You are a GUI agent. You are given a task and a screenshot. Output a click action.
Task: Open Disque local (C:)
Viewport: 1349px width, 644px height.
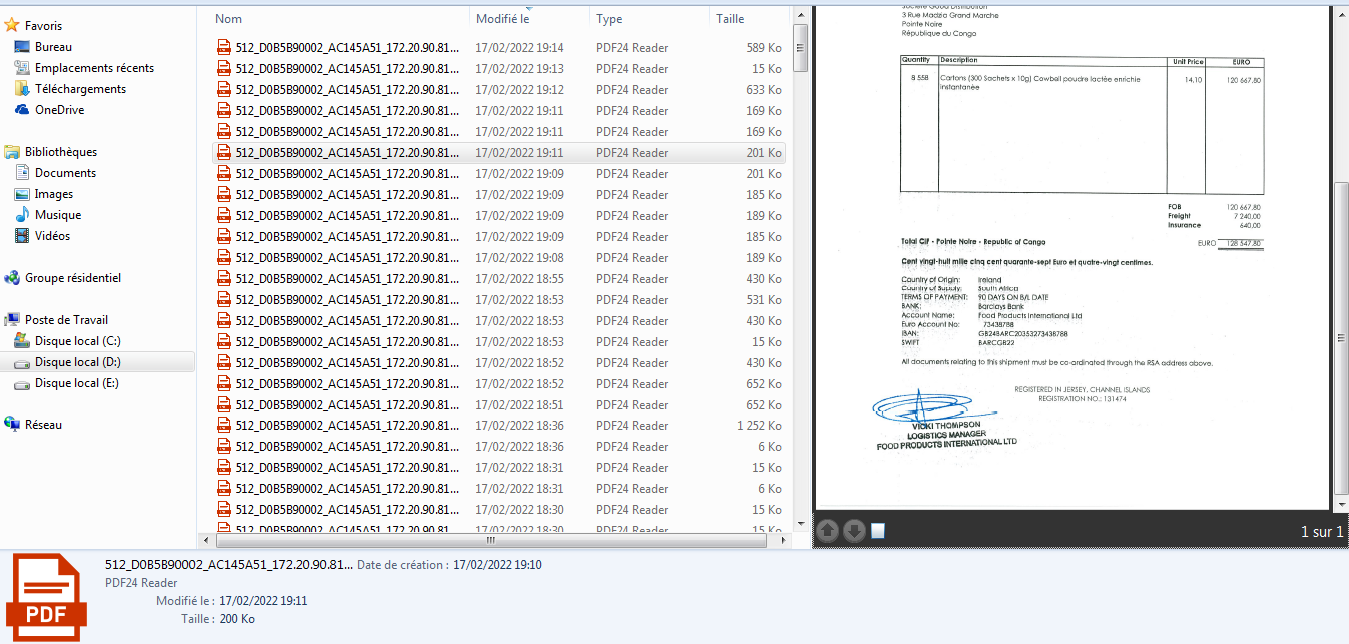click(x=77, y=341)
